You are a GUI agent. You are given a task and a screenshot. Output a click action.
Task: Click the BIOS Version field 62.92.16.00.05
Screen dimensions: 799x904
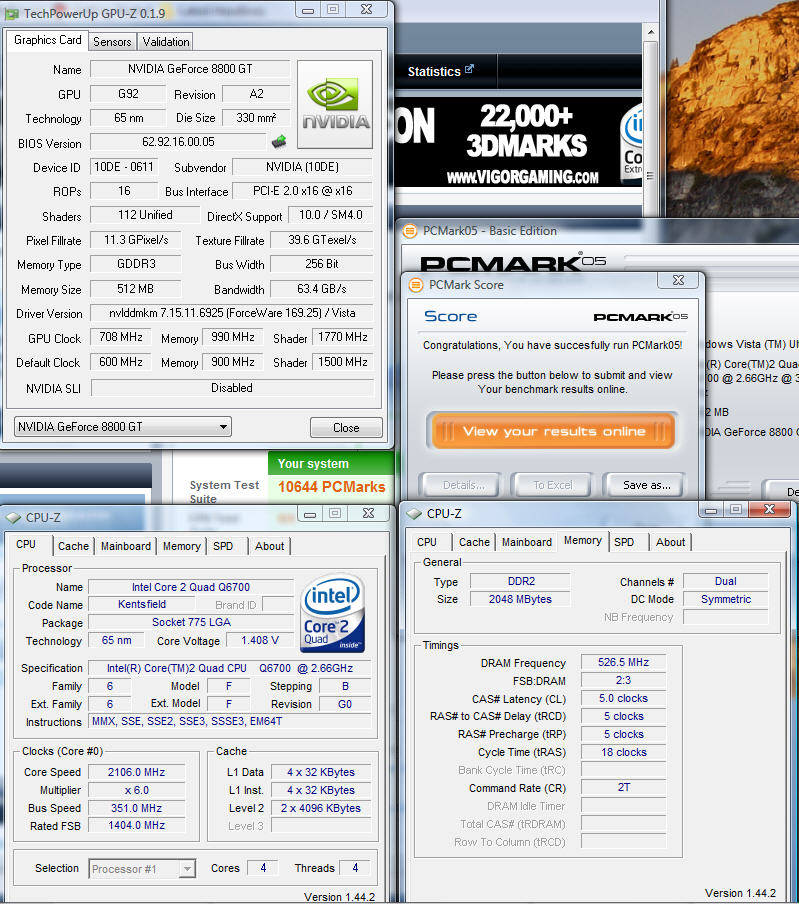tap(178, 142)
